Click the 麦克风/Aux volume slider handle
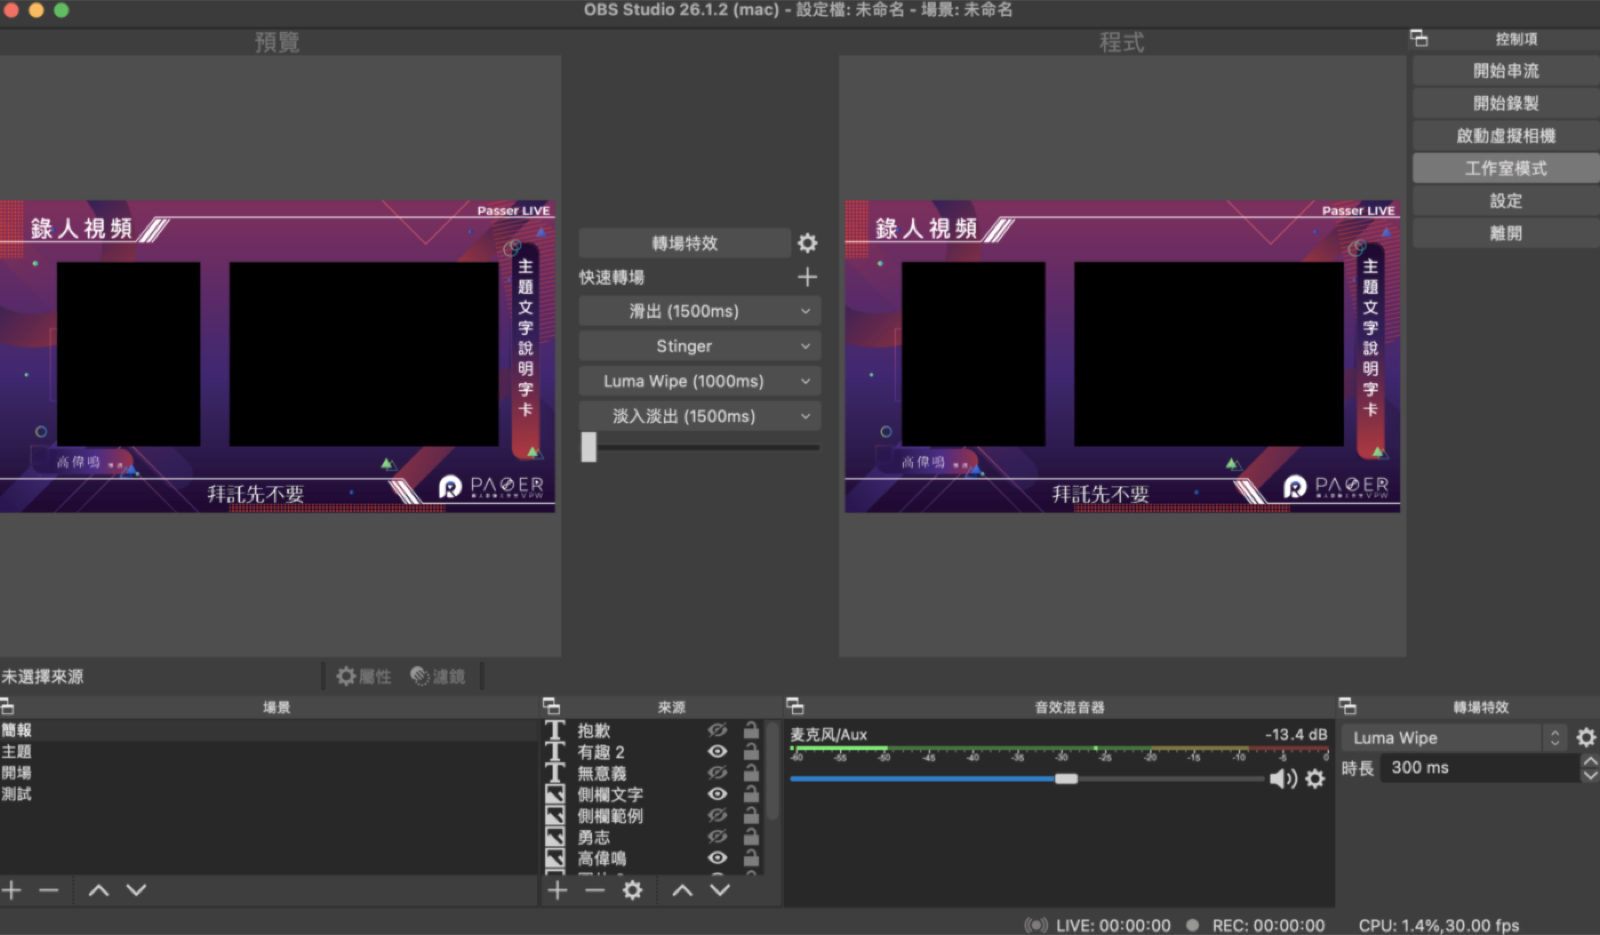 tap(1066, 778)
